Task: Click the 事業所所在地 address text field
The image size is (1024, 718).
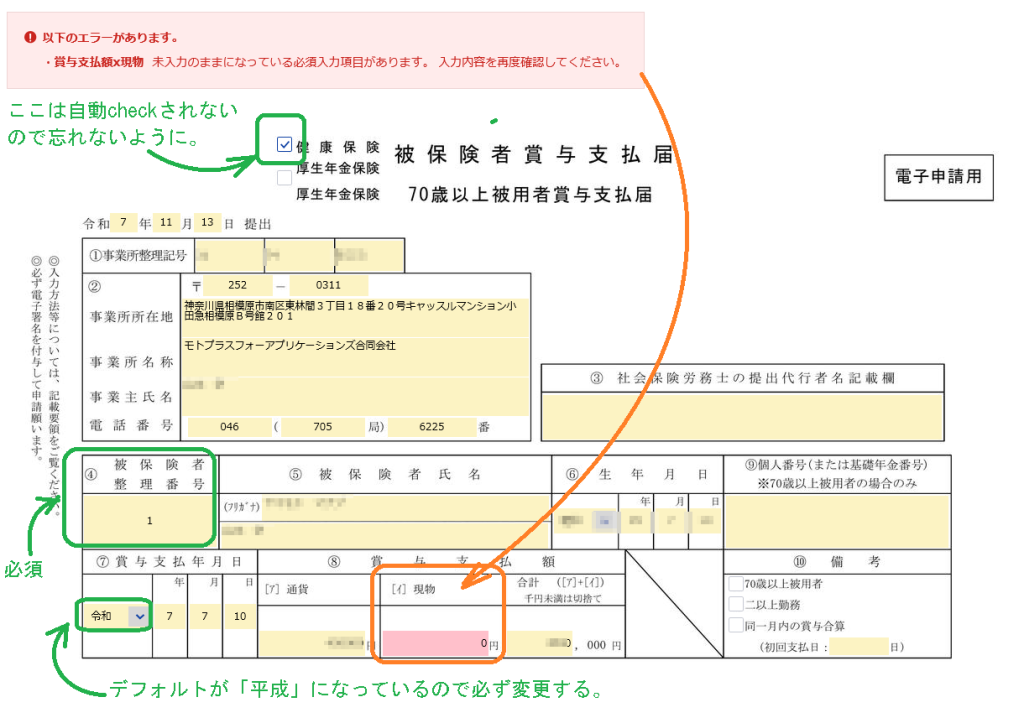Action: click(355, 312)
